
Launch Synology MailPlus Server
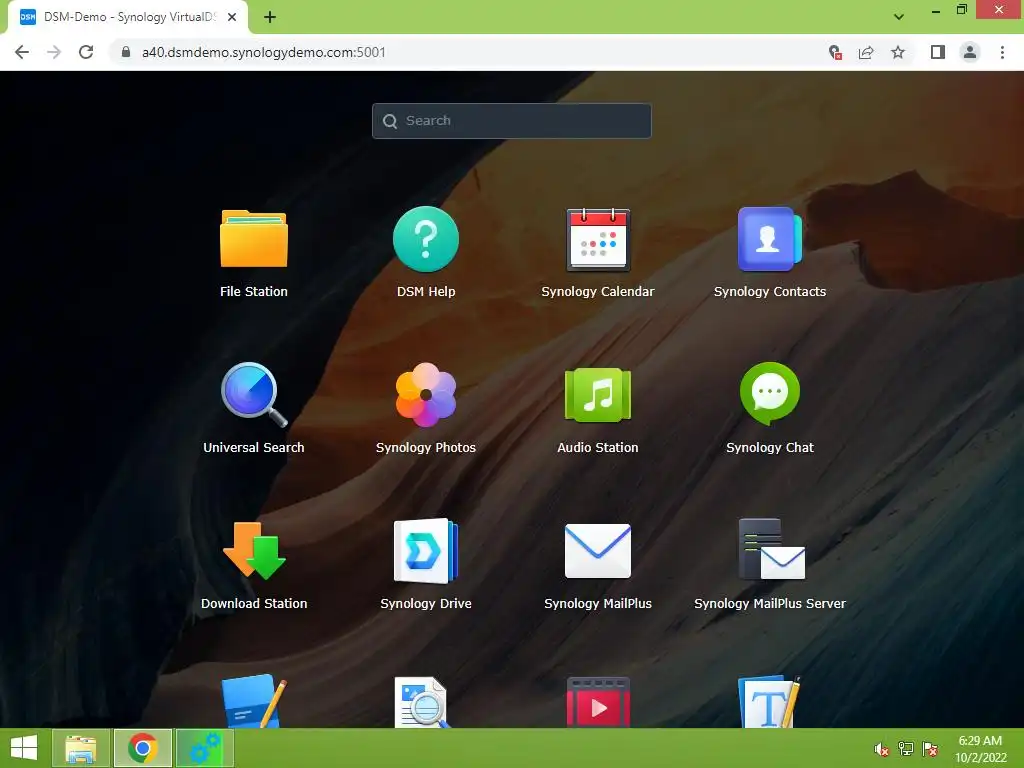(771, 549)
